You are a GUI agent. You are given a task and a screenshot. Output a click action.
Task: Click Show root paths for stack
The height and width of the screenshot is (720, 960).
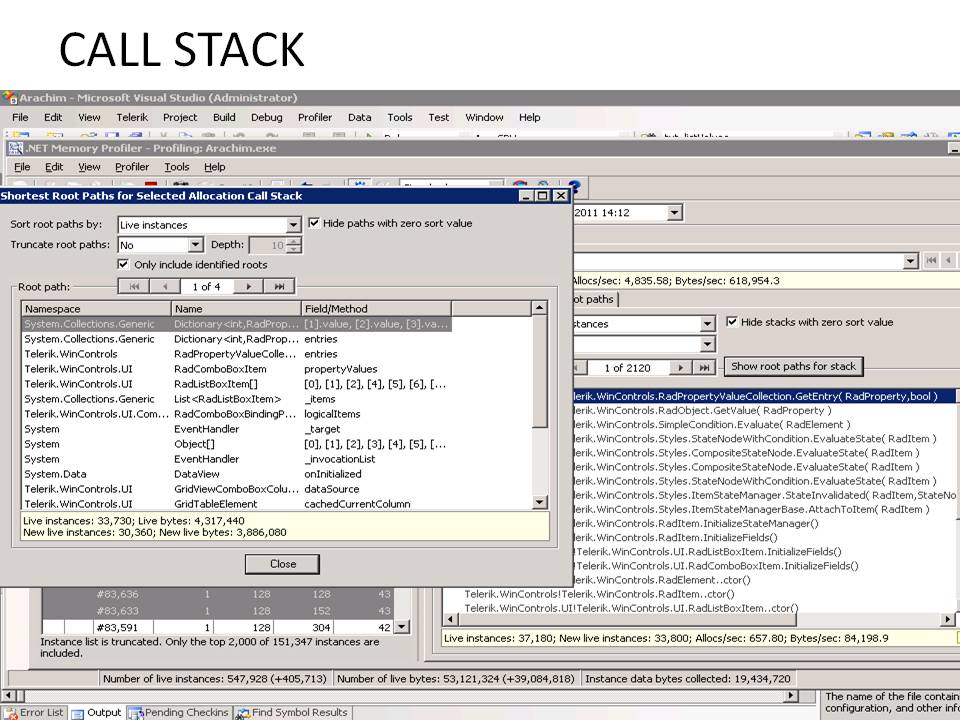(793, 367)
